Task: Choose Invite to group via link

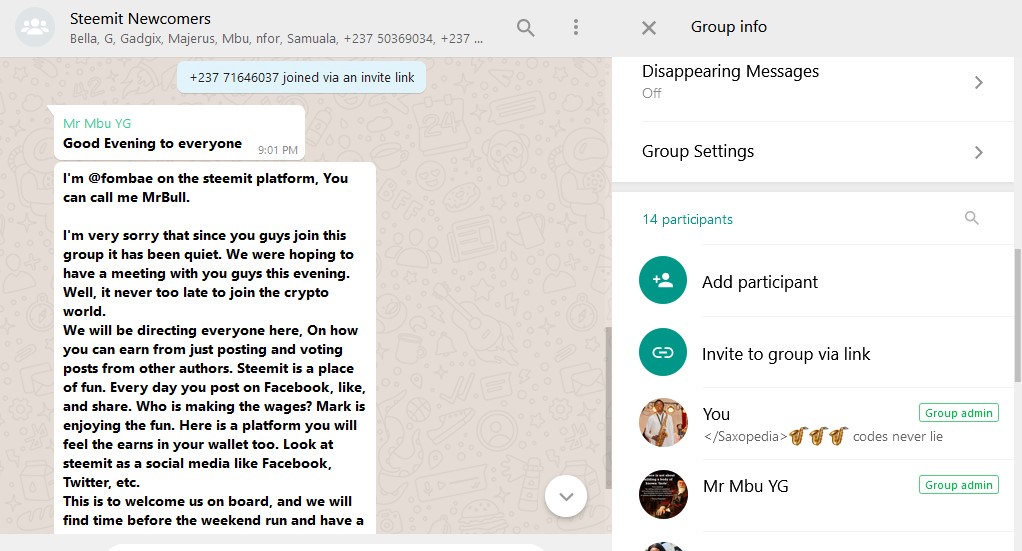Action: click(x=786, y=354)
